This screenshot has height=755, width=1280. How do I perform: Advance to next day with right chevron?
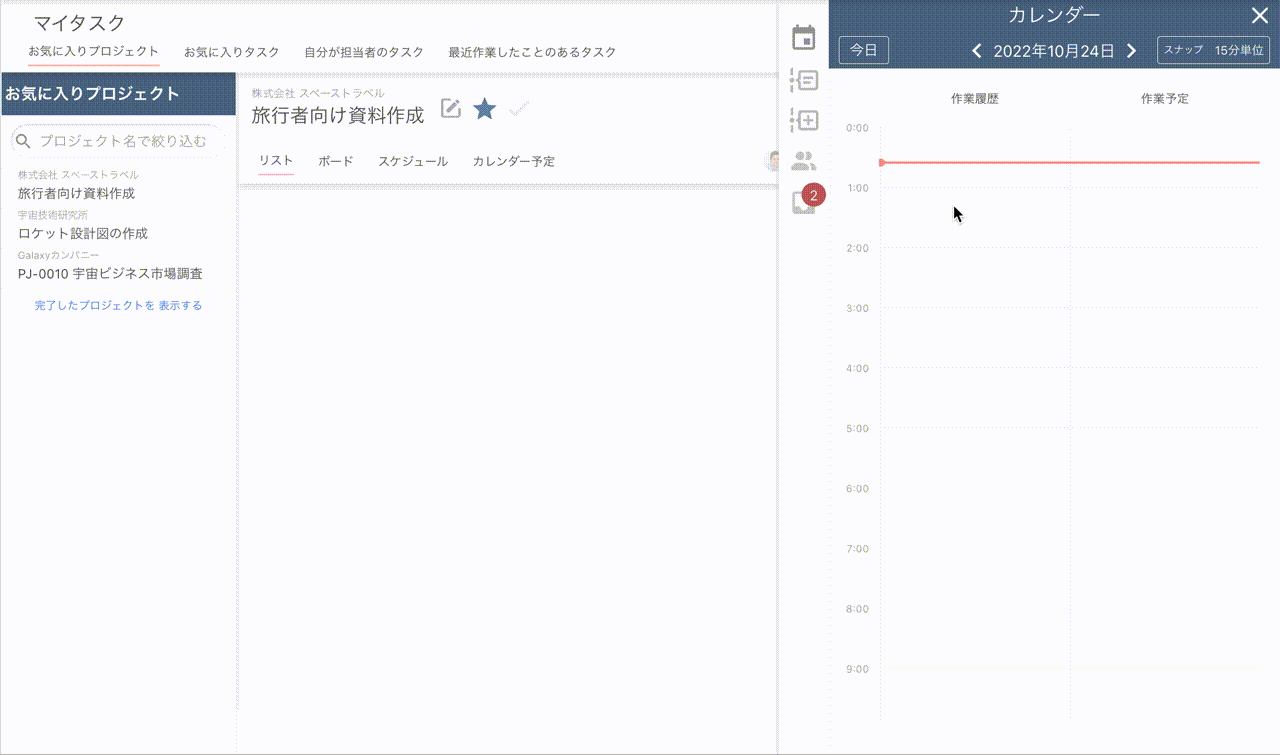click(1132, 51)
